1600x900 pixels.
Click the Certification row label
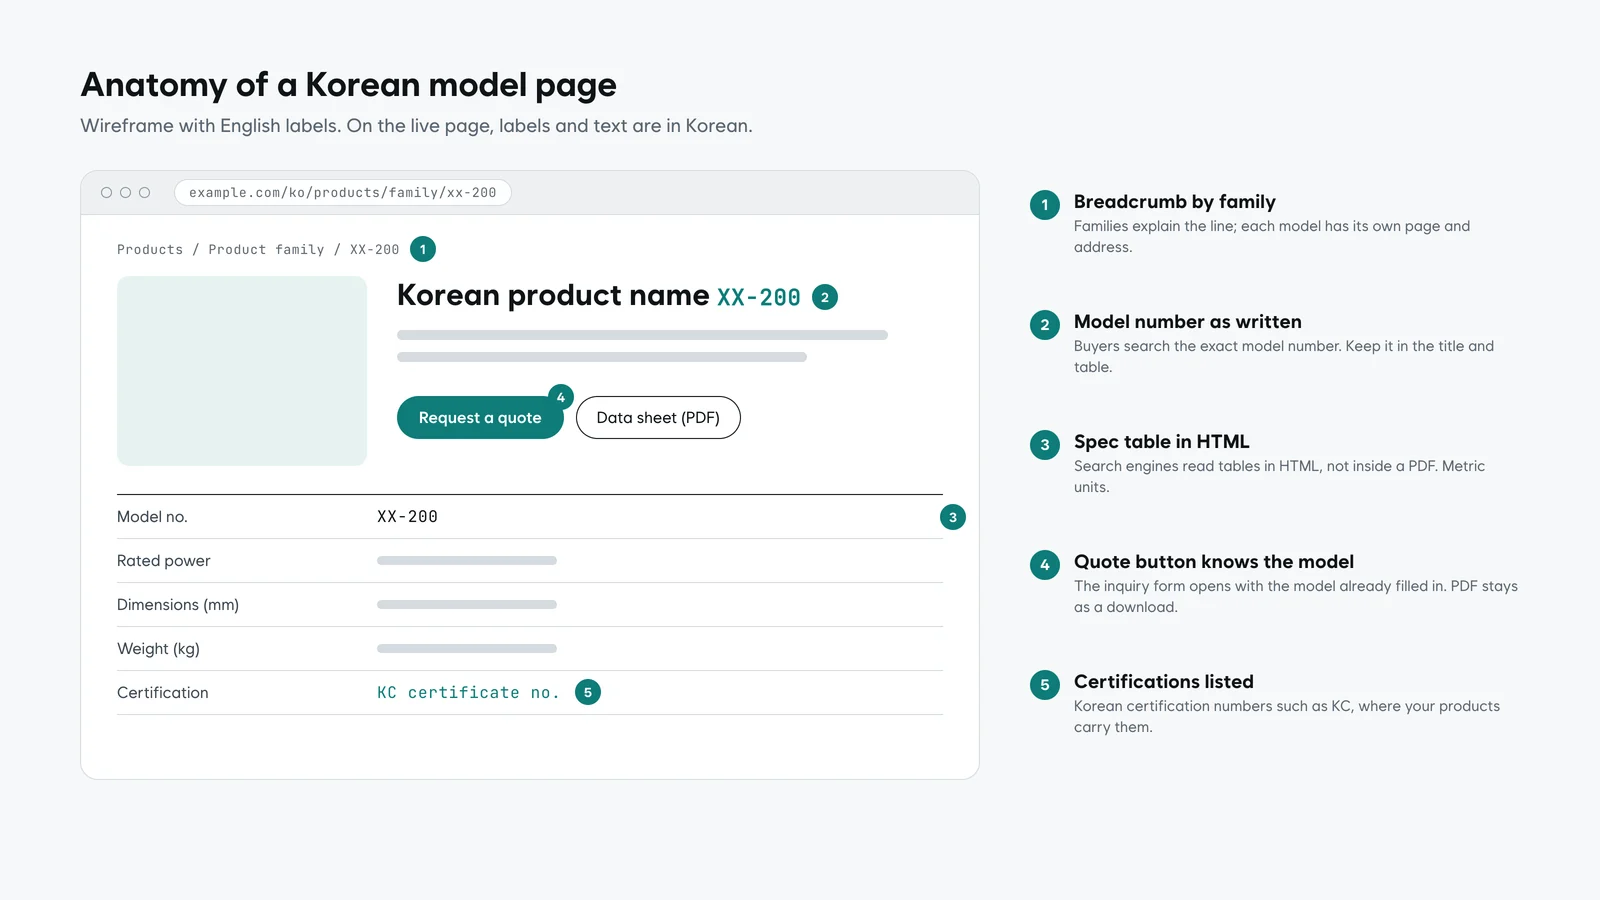click(x=163, y=693)
